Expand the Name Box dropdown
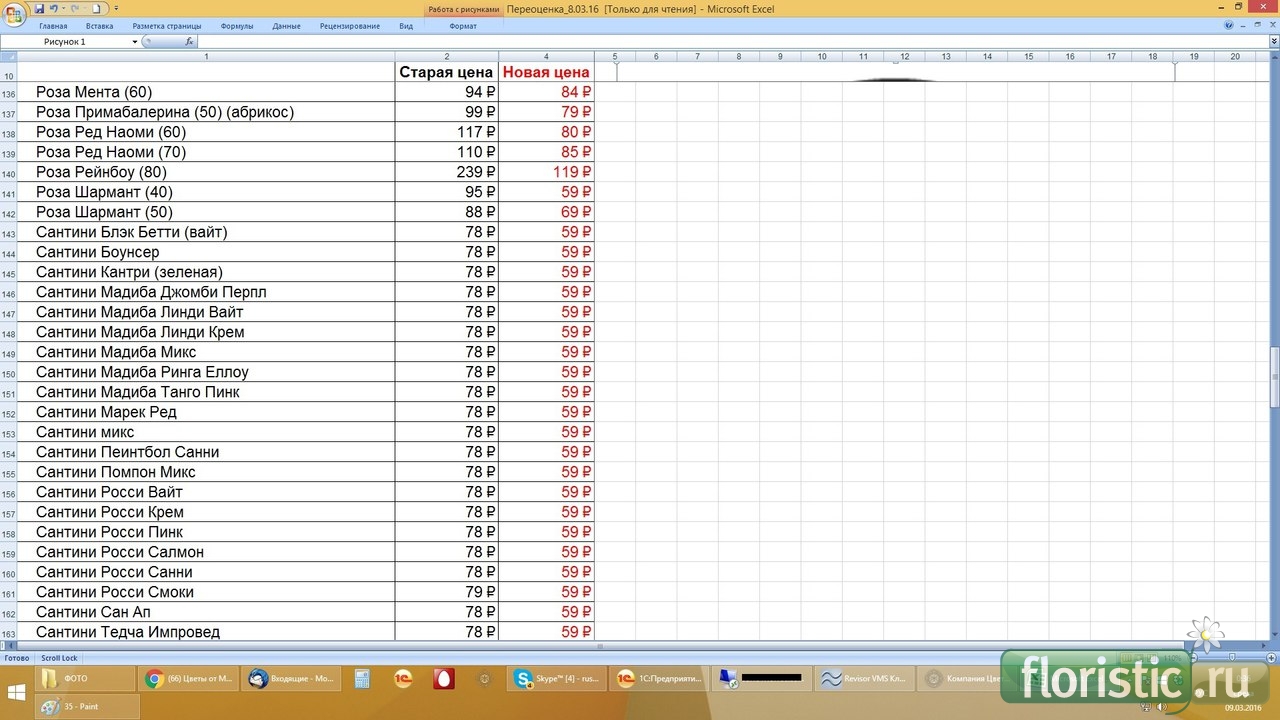The image size is (1280, 720). coord(135,42)
